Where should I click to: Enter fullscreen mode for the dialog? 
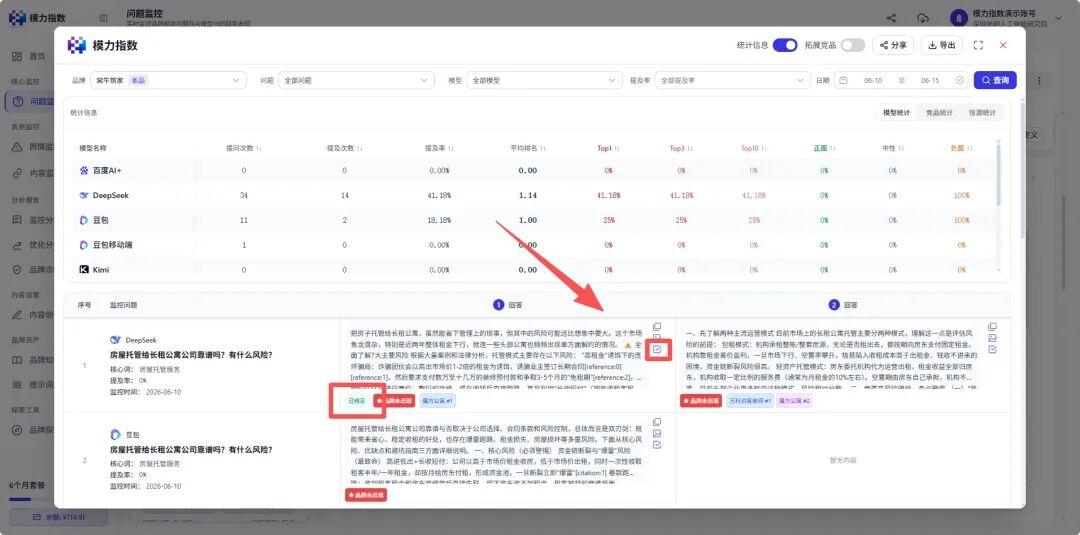click(x=977, y=45)
